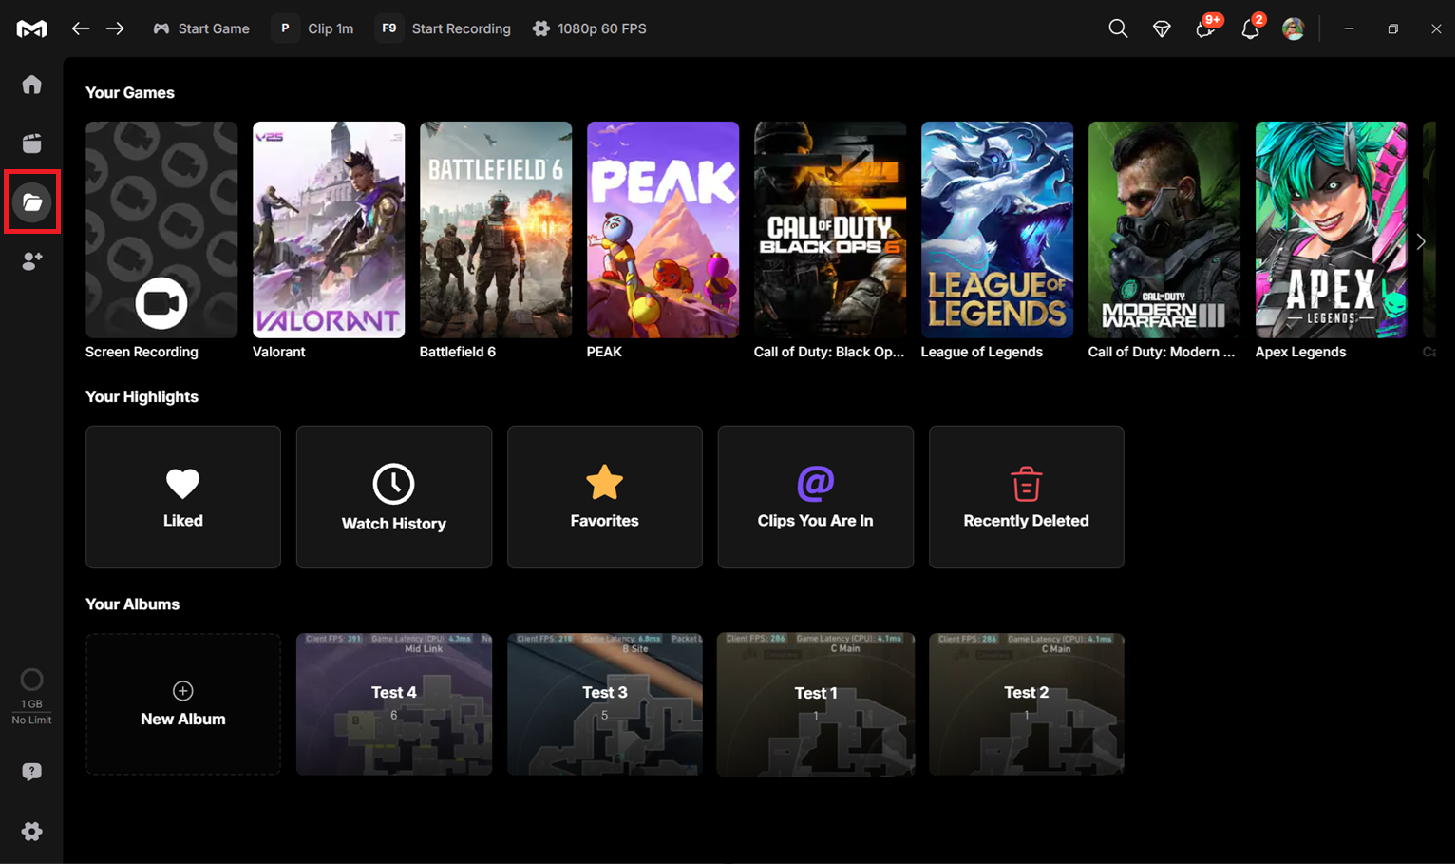Go forward with the right arrow

[115, 29]
